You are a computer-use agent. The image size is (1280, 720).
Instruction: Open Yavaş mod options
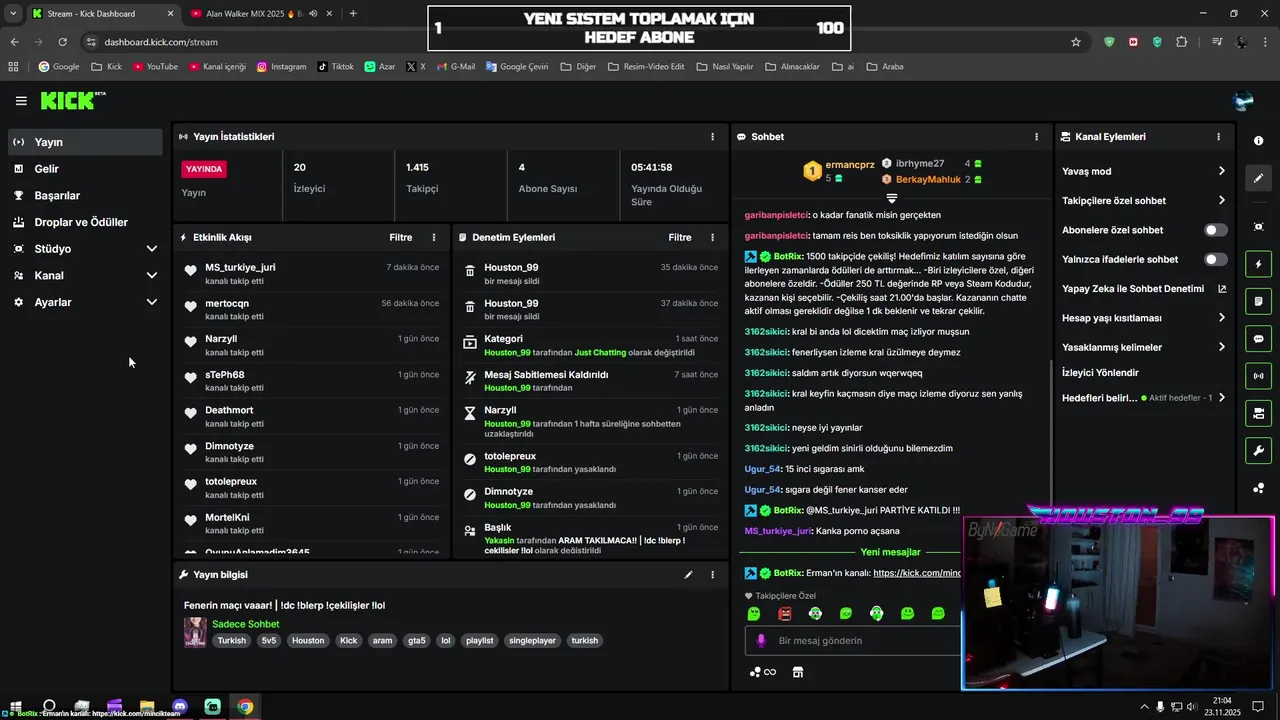pyautogui.click(x=1144, y=172)
